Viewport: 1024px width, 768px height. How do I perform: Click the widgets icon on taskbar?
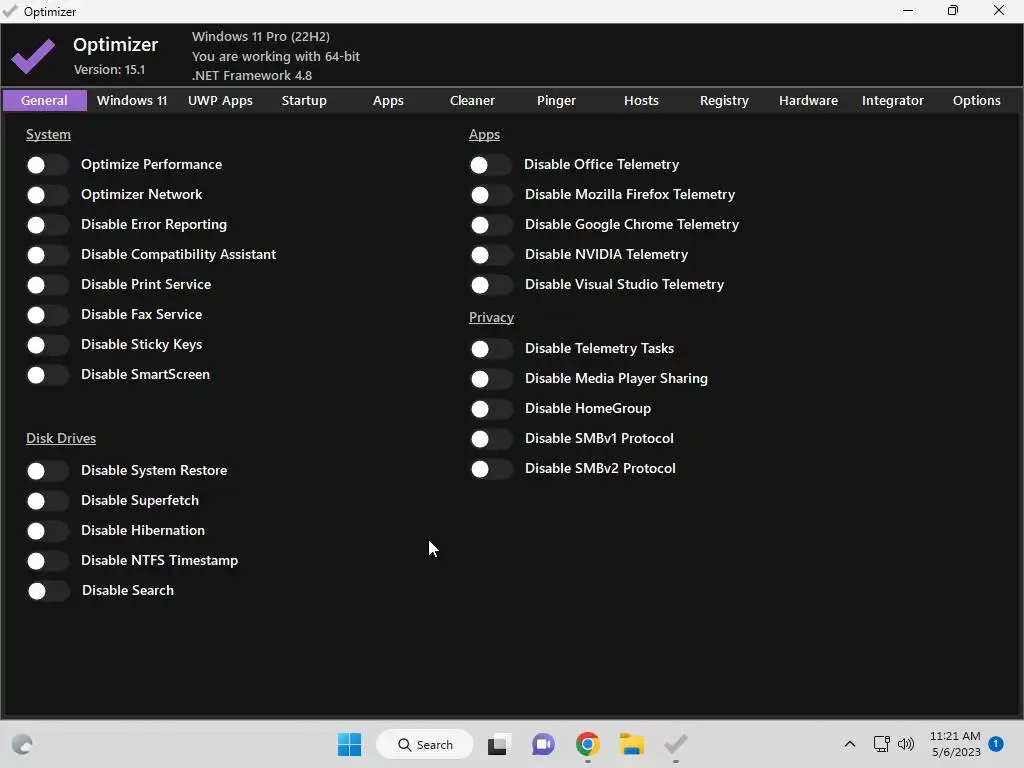click(x=22, y=744)
